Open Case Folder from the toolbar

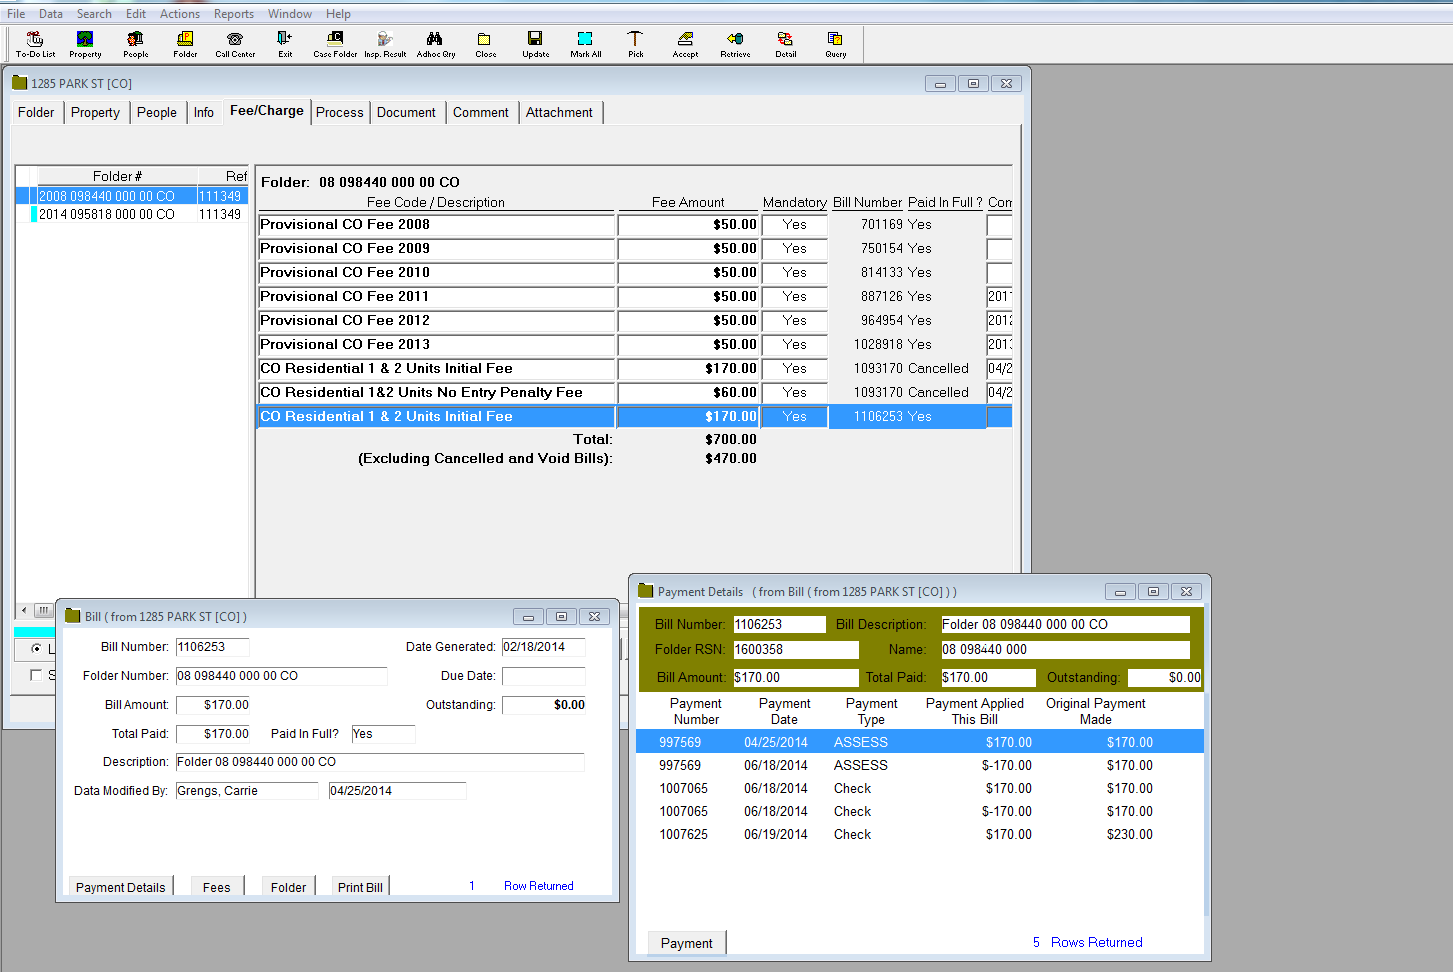pos(335,43)
